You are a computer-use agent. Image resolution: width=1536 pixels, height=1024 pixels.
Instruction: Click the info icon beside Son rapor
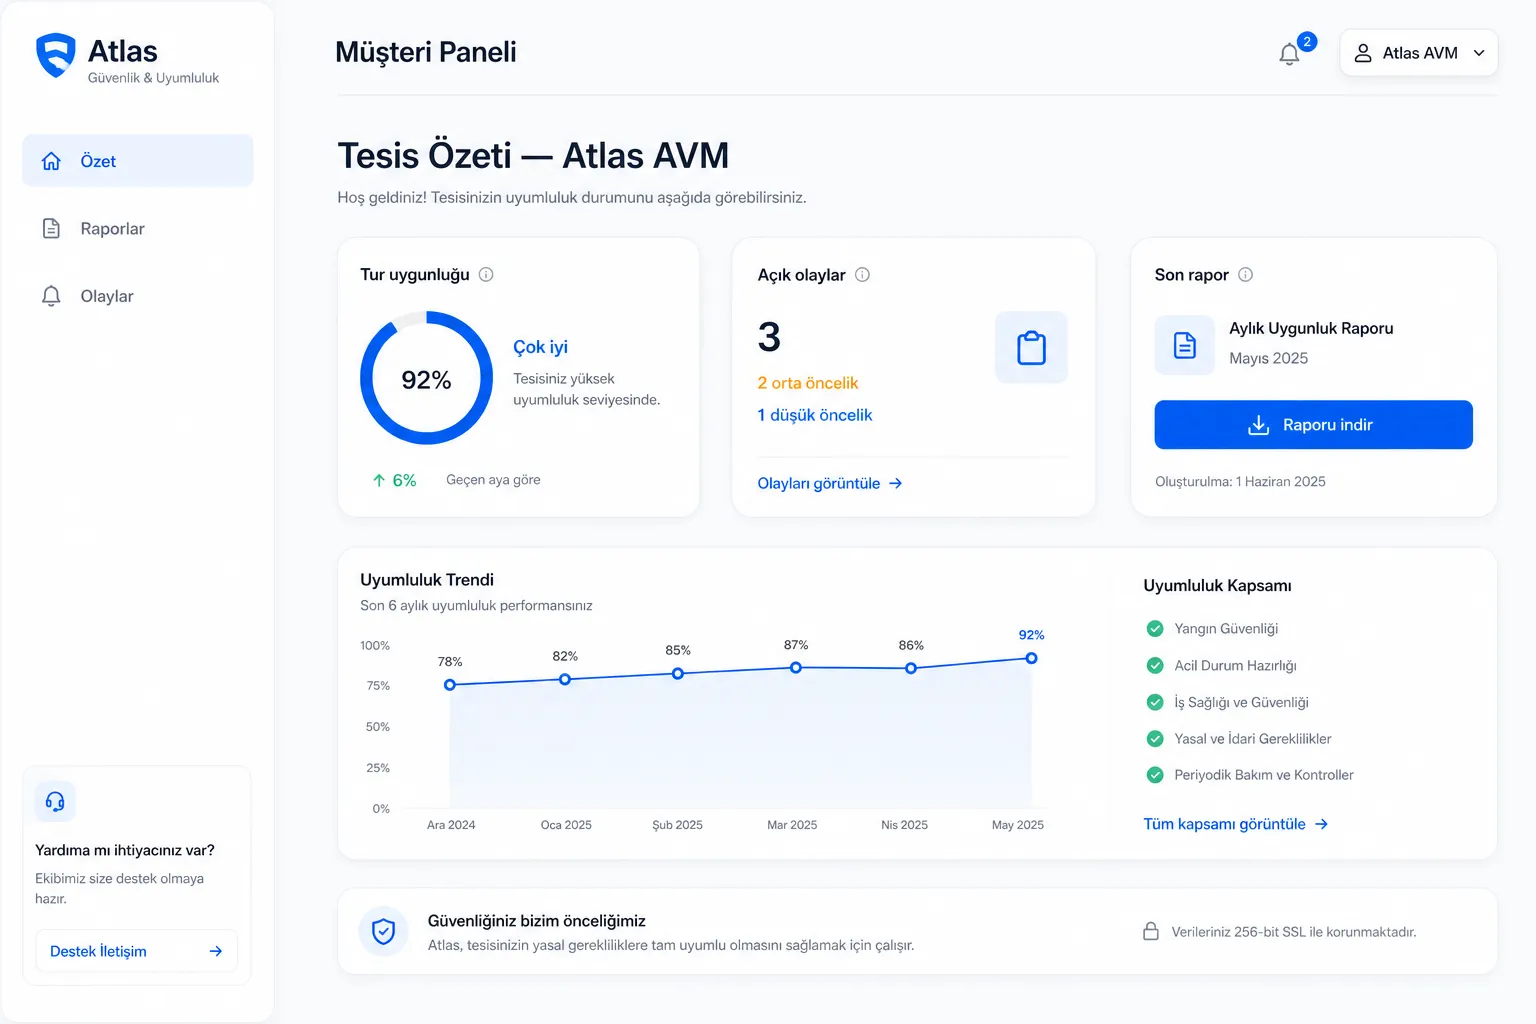[x=1245, y=274]
